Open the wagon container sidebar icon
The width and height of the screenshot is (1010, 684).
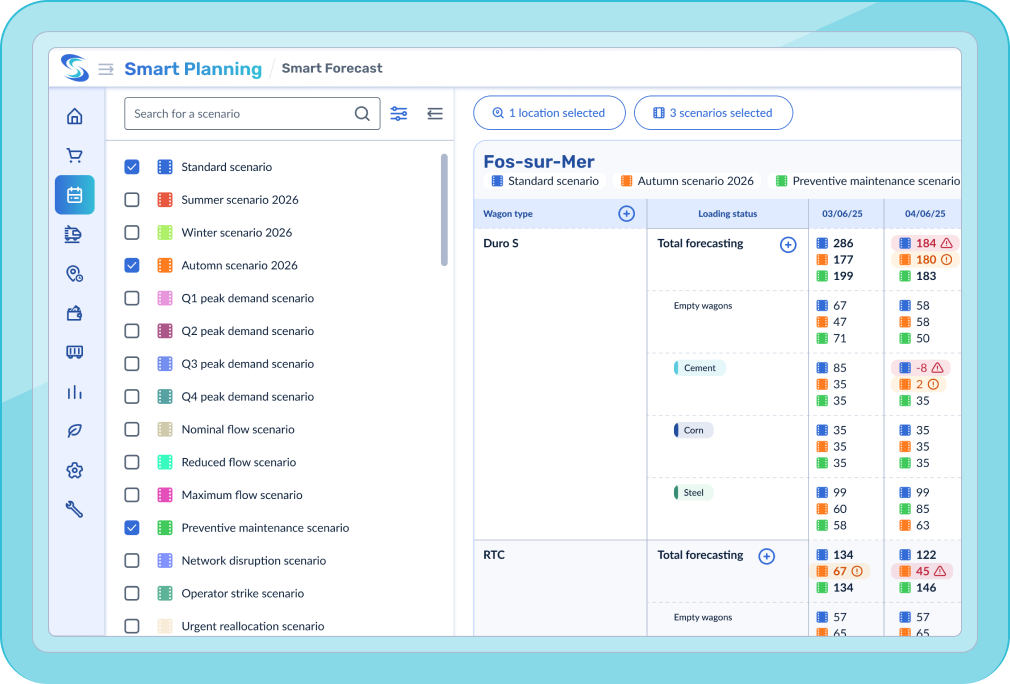75,352
